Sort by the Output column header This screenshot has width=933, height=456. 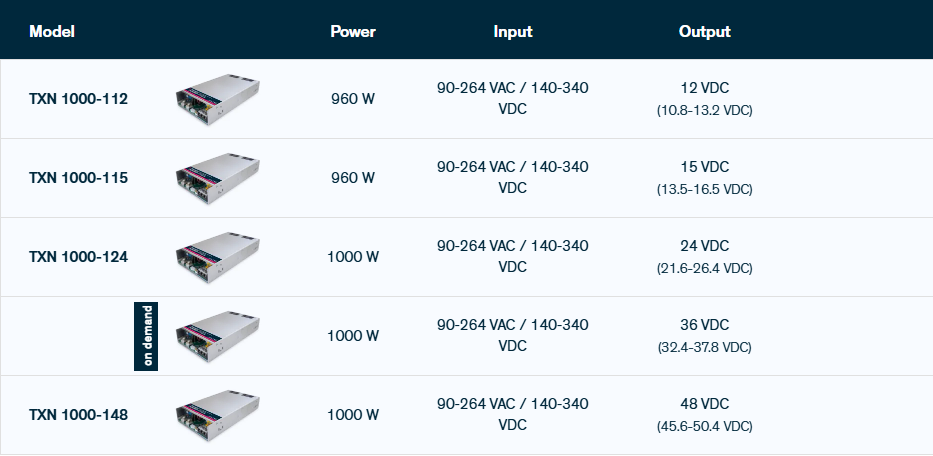pos(705,32)
